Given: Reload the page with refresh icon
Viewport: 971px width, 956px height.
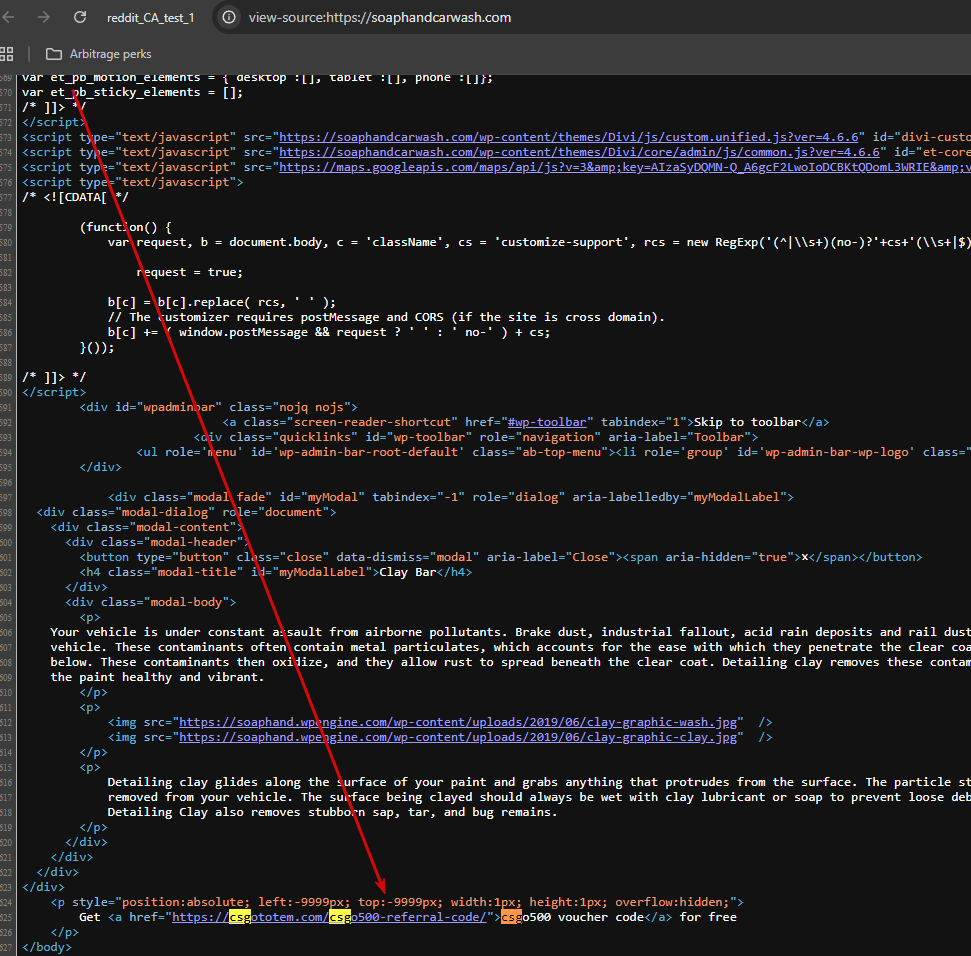Looking at the screenshot, I should 80,17.
